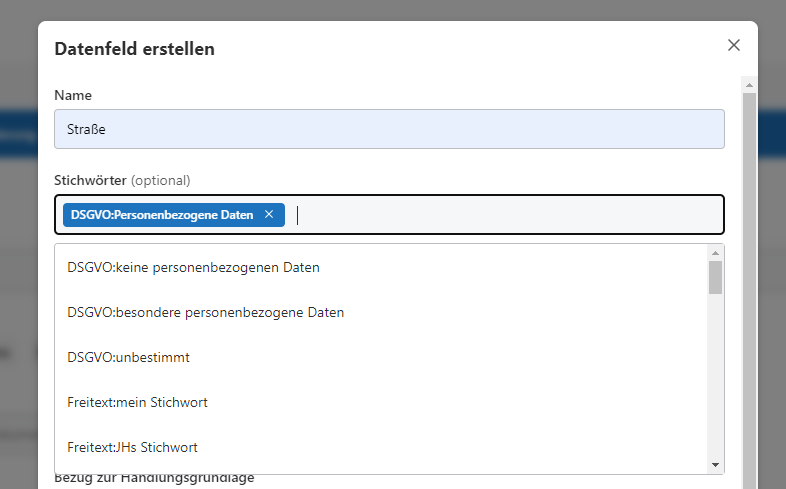Click the Datenfeld erstellen heading
The height and width of the screenshot is (489, 786).
134,48
